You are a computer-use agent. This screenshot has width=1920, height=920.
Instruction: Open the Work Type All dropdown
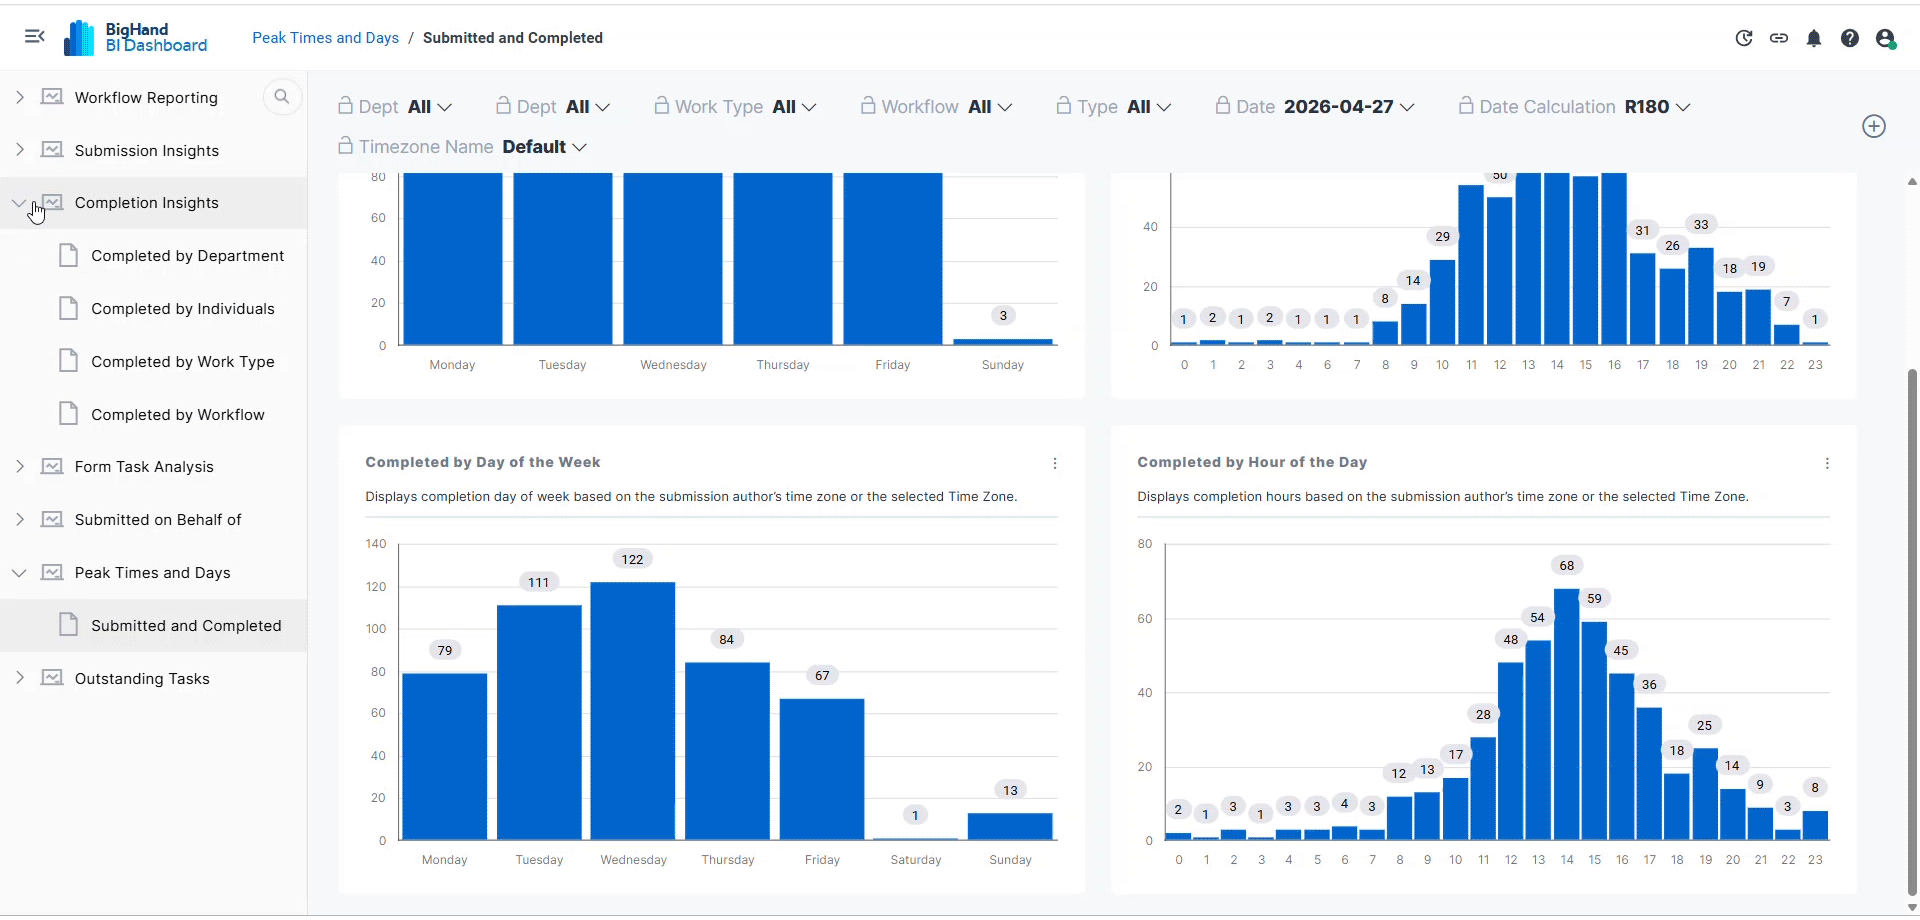(795, 107)
